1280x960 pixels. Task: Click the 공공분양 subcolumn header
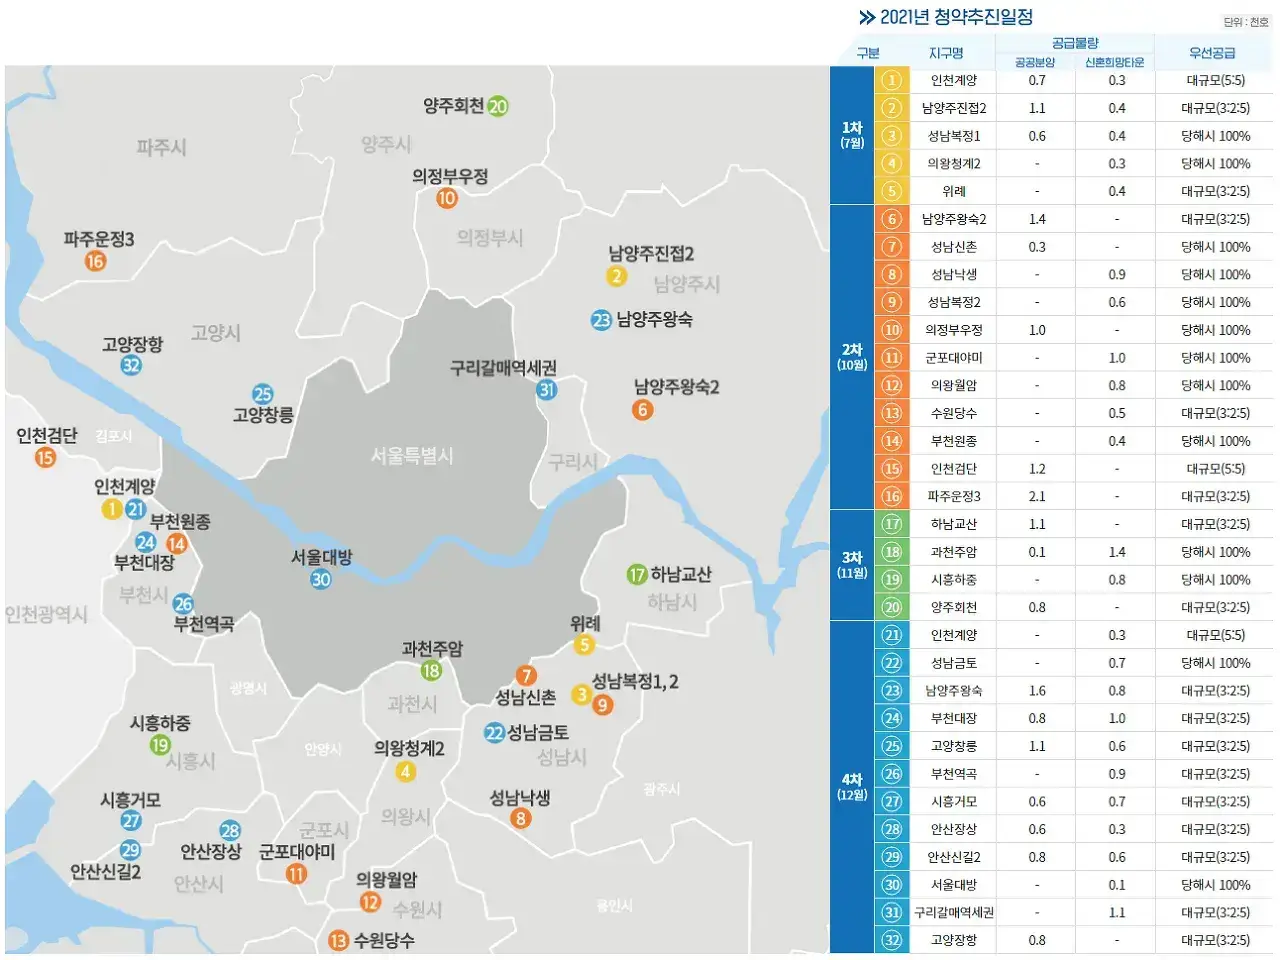pos(1036,60)
